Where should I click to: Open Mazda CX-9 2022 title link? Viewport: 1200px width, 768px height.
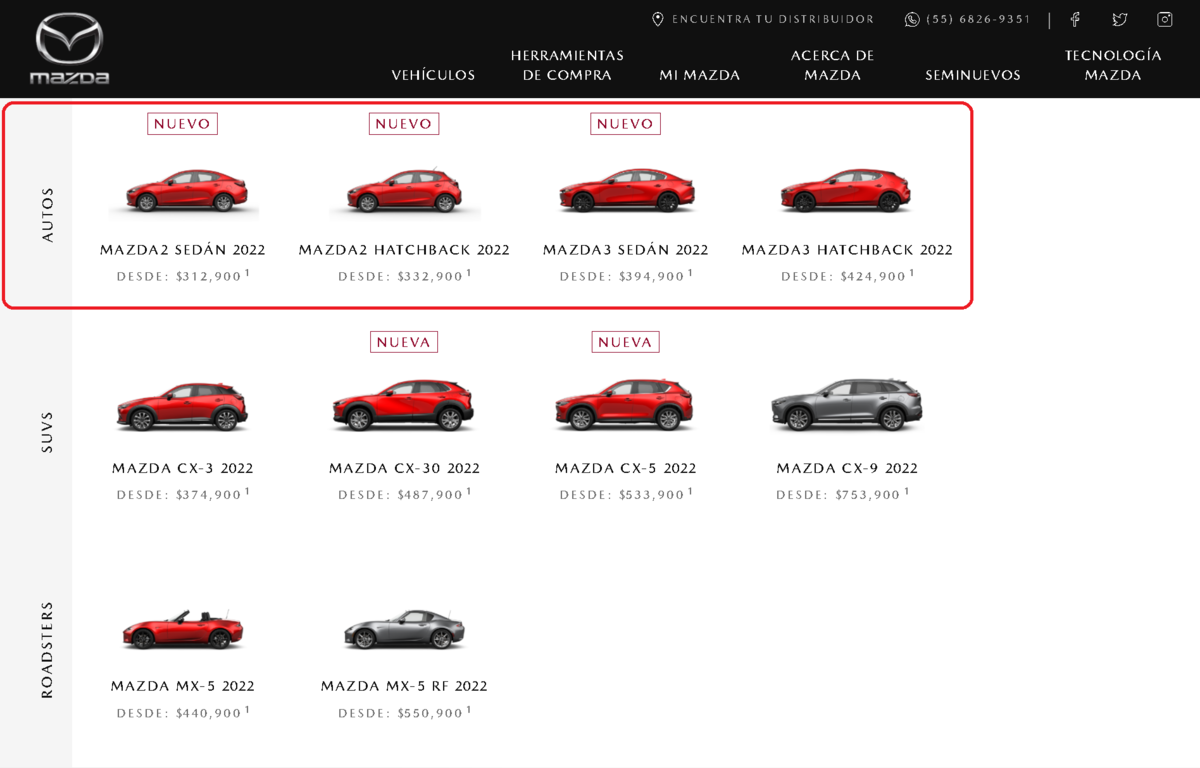tap(847, 468)
